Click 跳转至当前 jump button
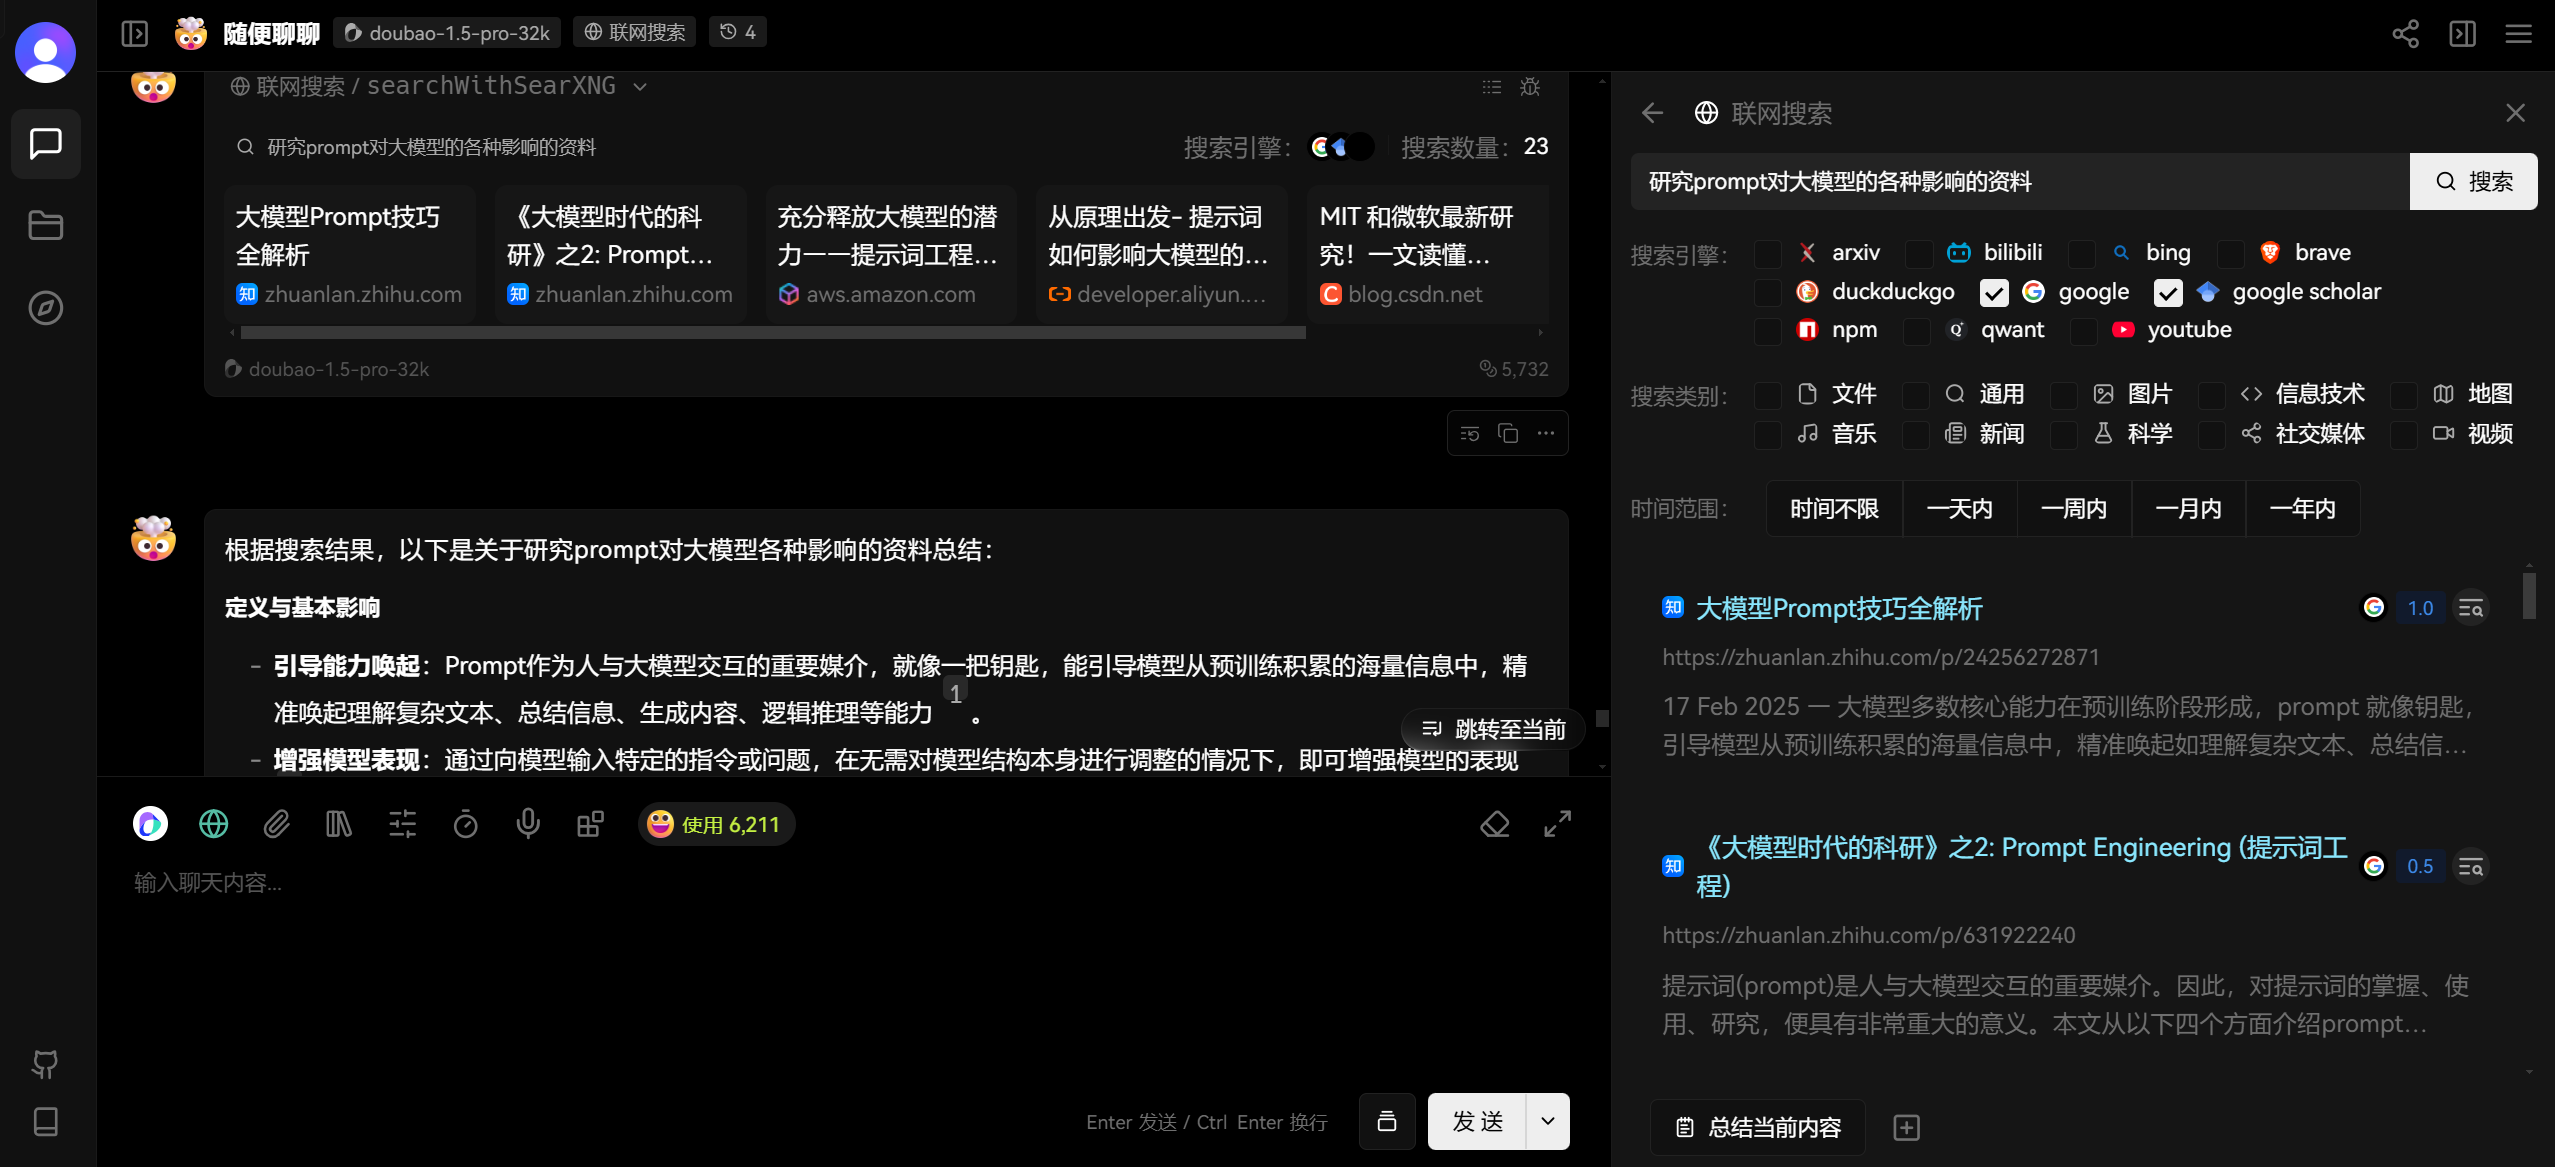The height and width of the screenshot is (1167, 2555). 1494,730
